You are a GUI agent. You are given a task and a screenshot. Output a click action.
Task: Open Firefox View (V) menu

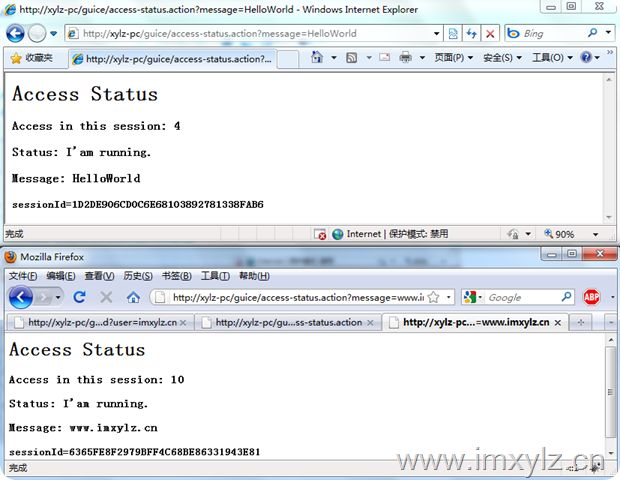pos(99,276)
